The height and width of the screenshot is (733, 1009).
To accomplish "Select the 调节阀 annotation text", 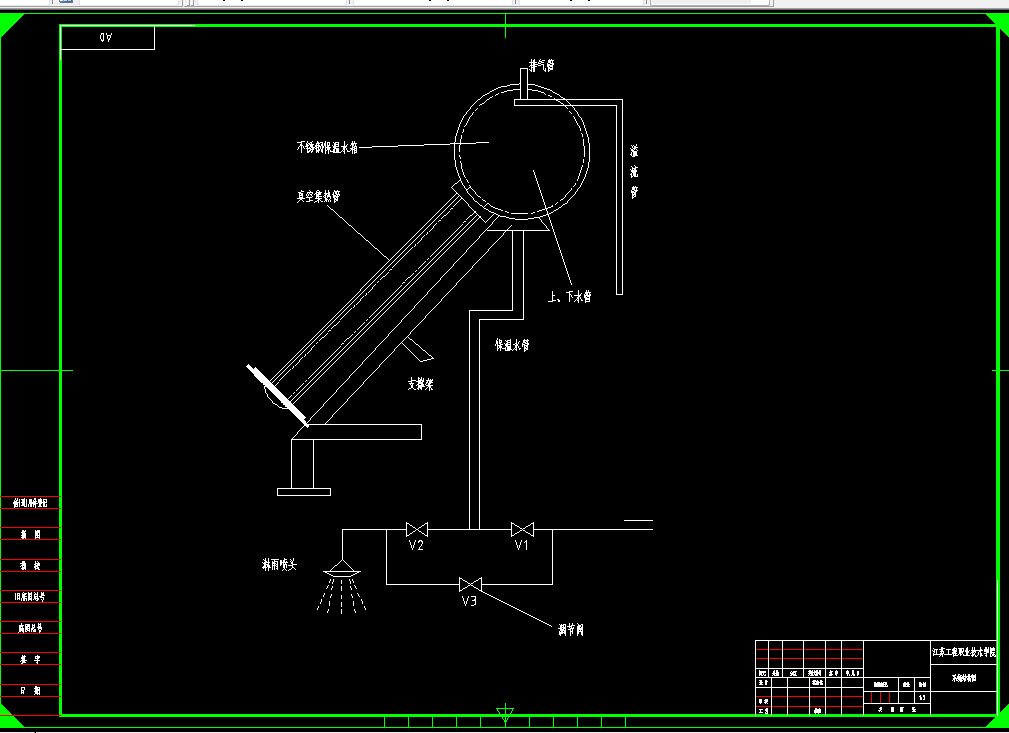I will click(x=571, y=630).
